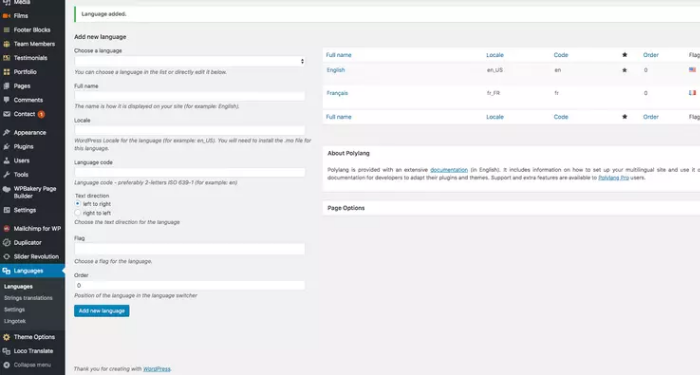Click the default-language star in English row
700x375 pixels.
coord(625,70)
